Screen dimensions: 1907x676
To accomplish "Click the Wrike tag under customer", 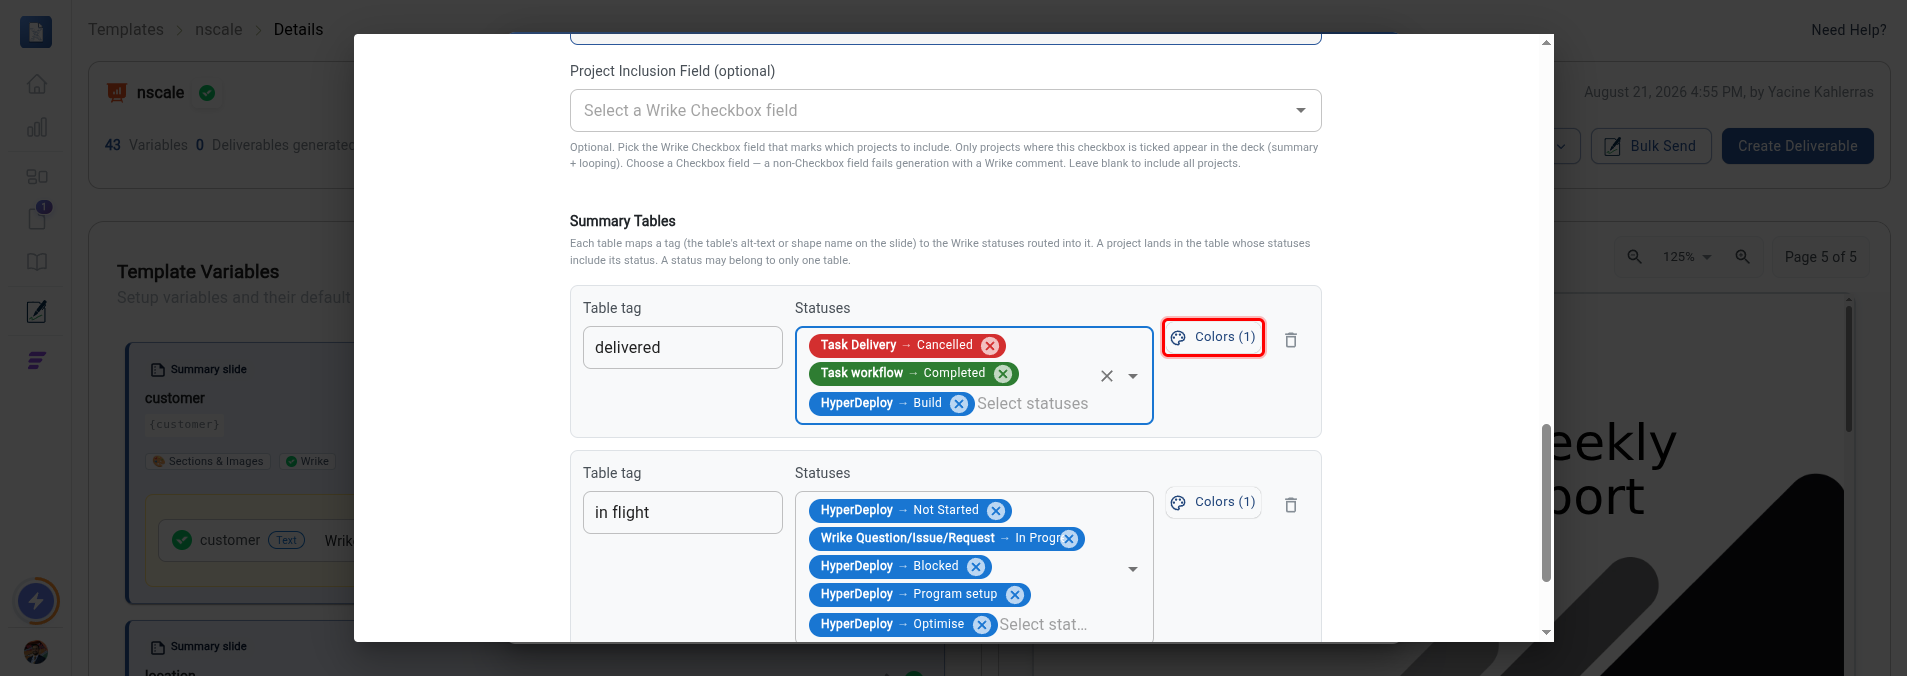I will click(x=307, y=462).
